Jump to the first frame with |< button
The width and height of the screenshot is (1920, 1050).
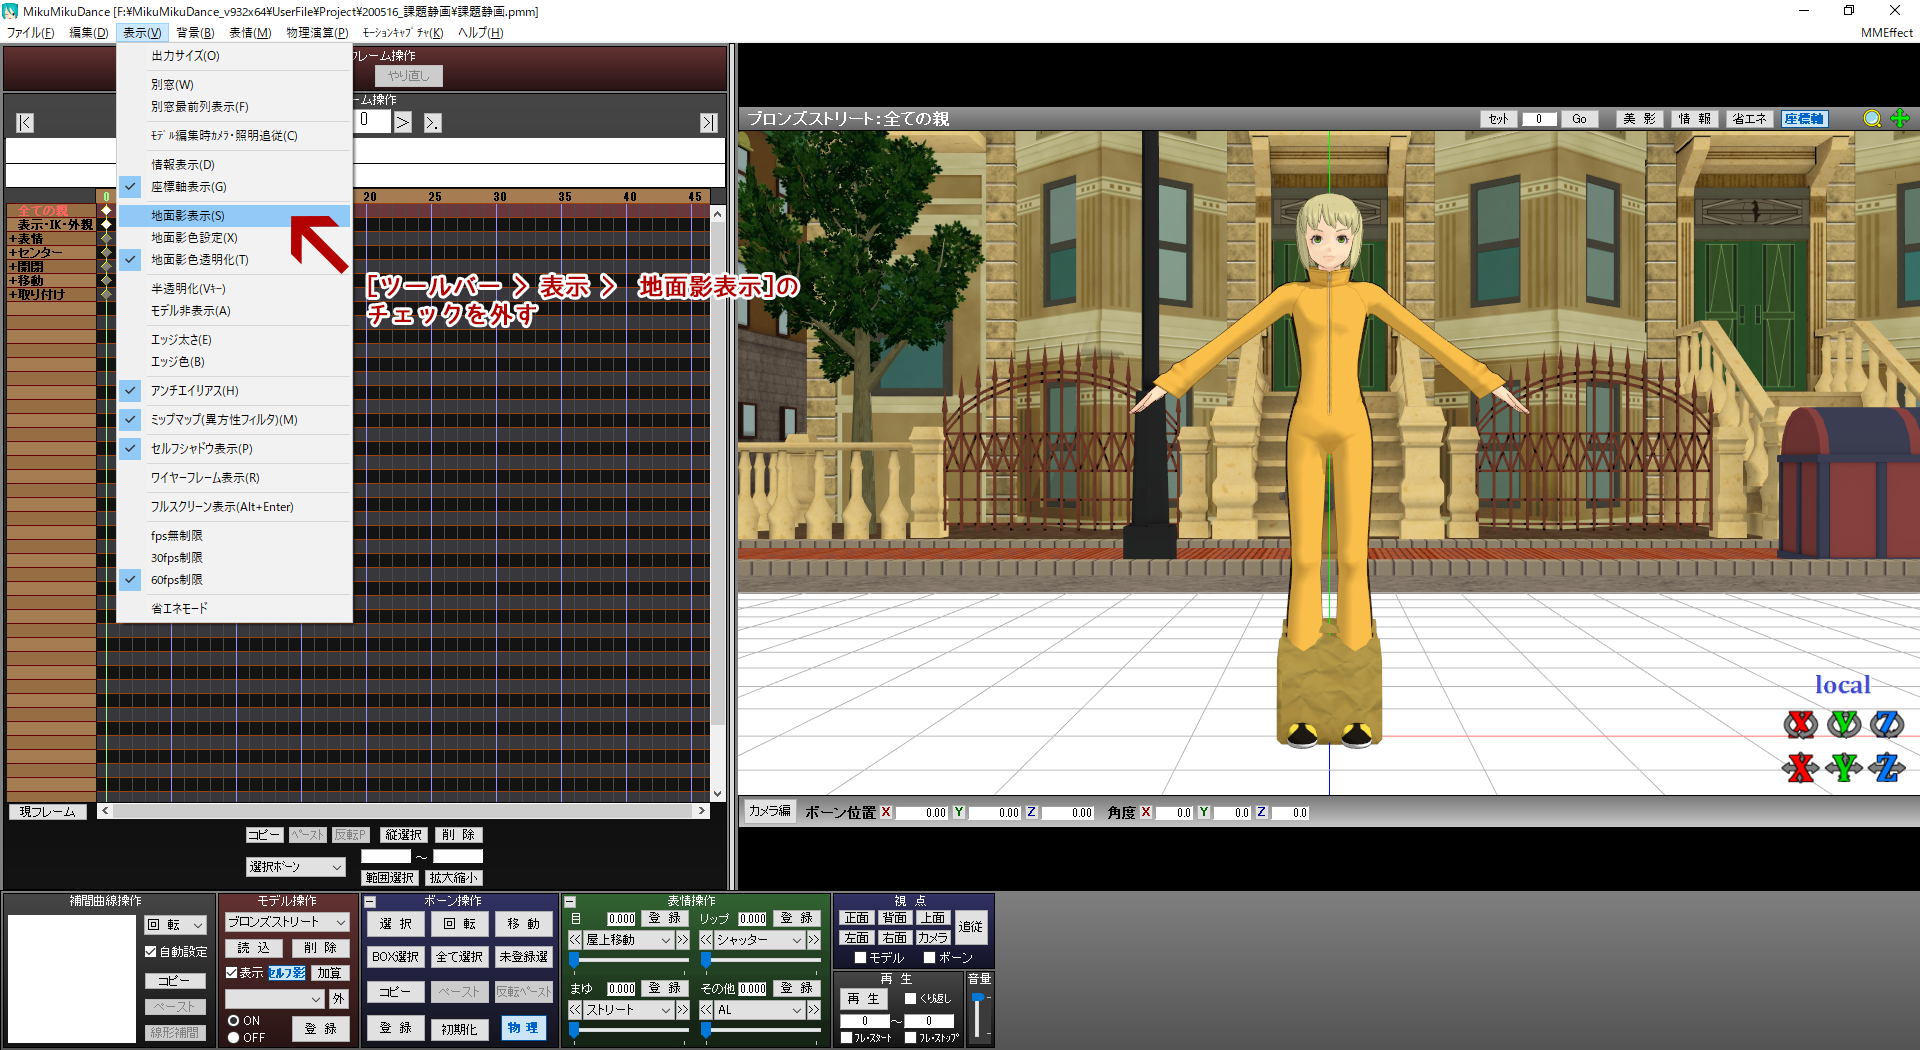tap(25, 123)
